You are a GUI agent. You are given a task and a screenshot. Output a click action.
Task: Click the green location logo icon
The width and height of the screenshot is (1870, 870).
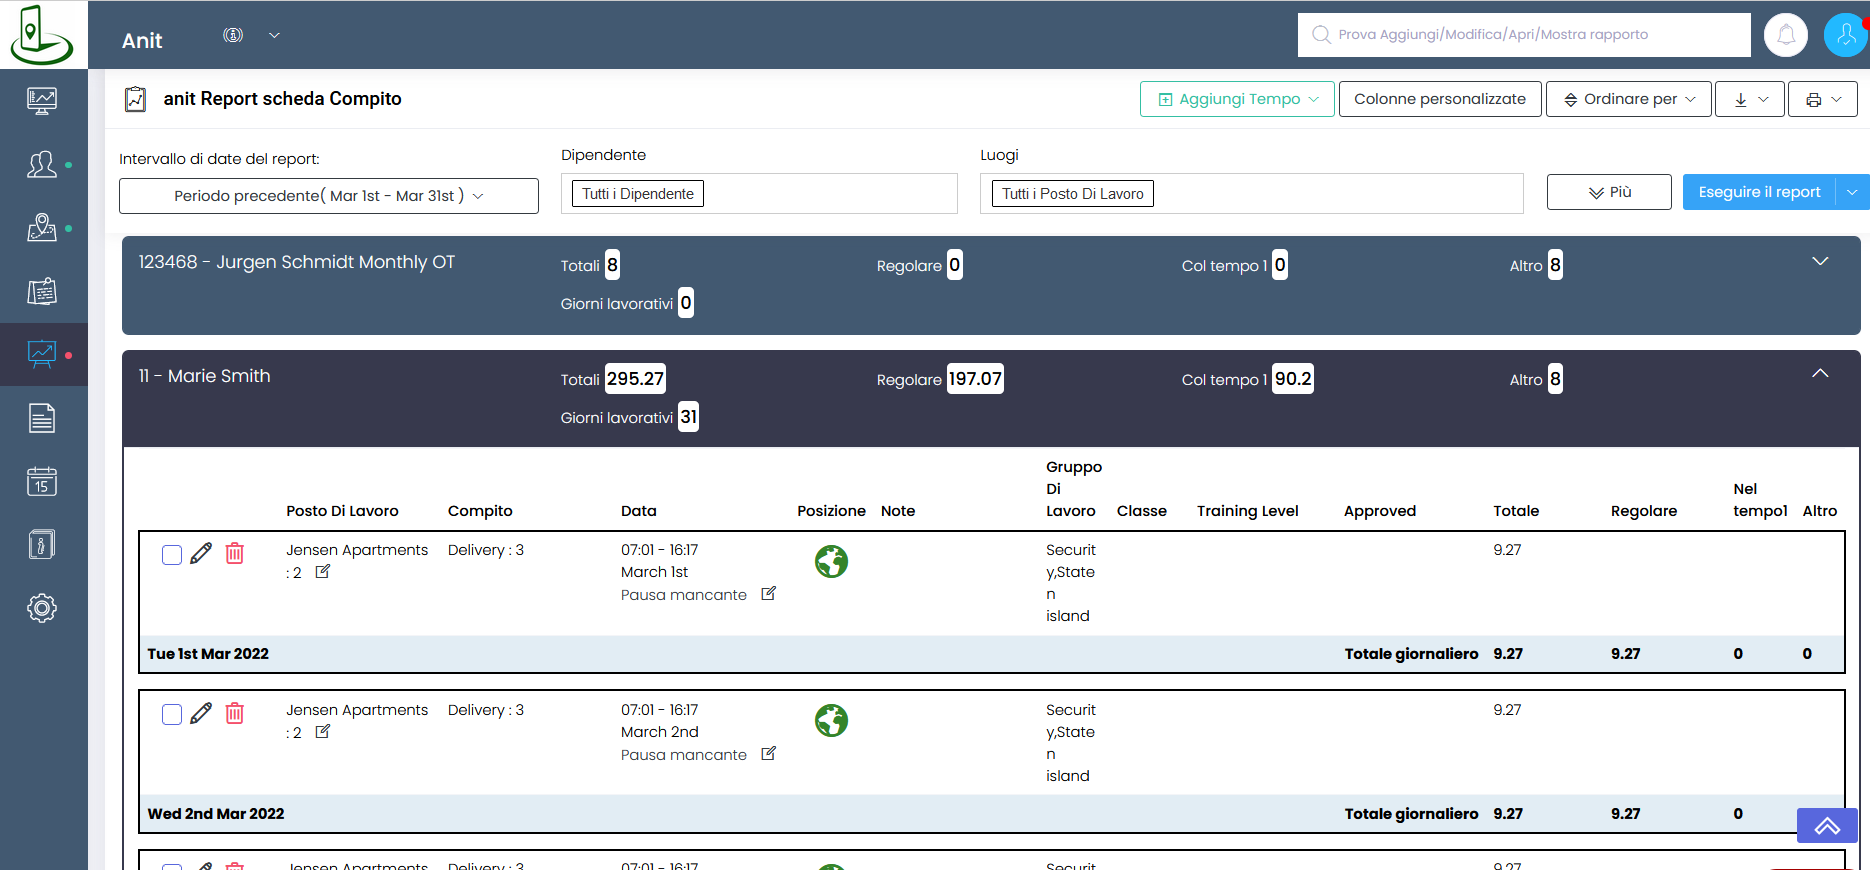point(41,34)
